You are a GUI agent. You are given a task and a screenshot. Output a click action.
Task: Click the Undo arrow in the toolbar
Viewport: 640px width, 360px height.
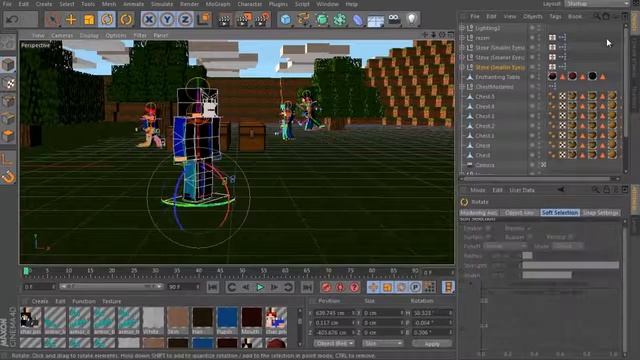(12, 19)
